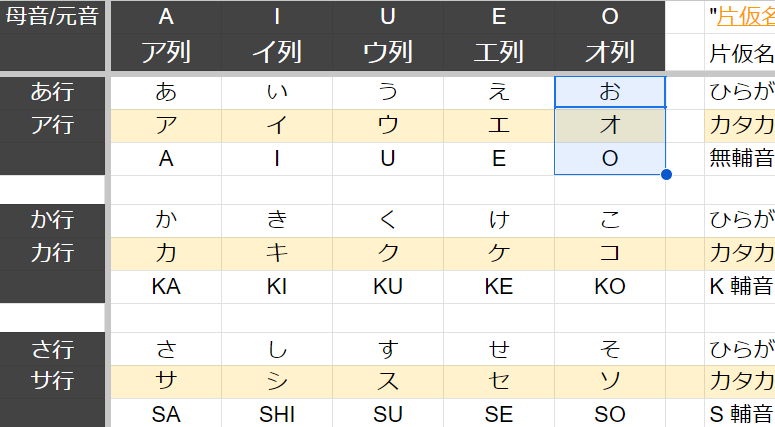Click the ア列 column header cell
775x427 pixels.
(x=166, y=51)
